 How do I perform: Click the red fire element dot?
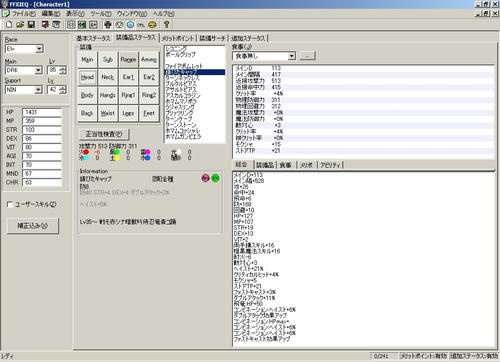click(x=86, y=152)
